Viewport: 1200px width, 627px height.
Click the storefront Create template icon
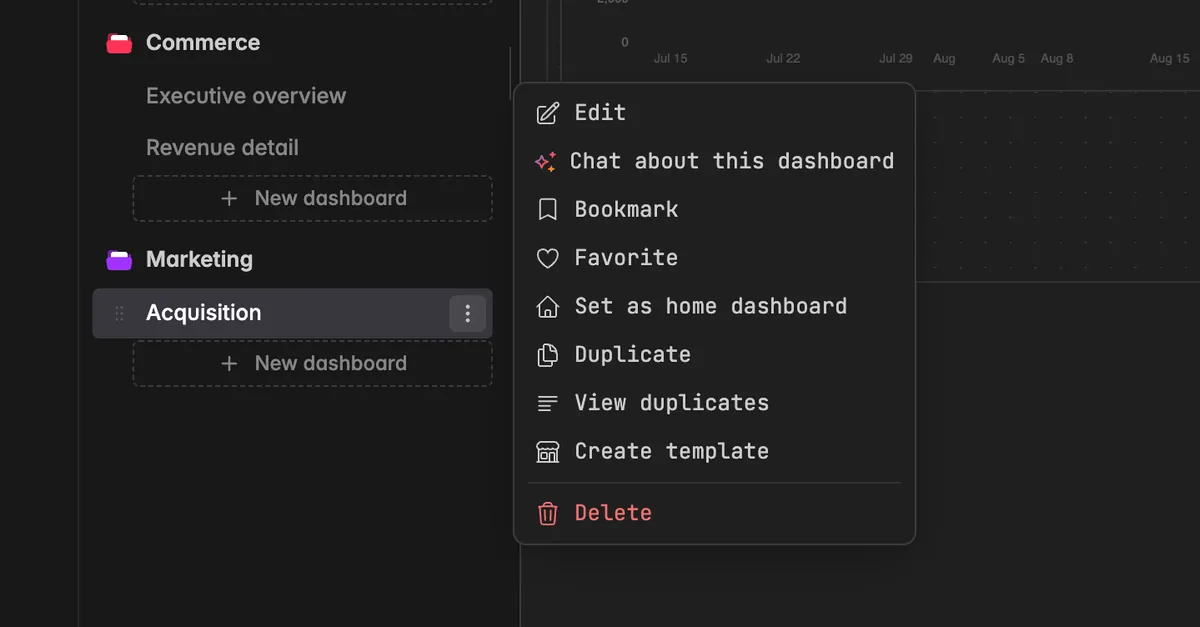pos(547,452)
